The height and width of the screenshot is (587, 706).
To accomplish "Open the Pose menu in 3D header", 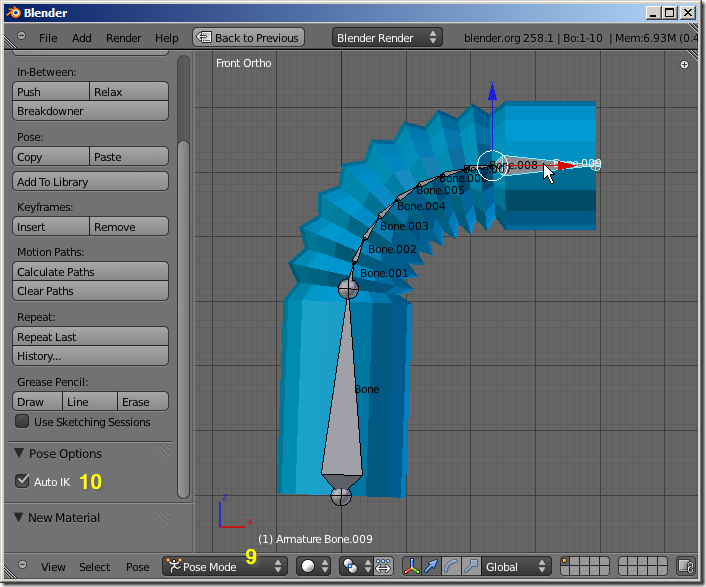I will click(x=138, y=567).
